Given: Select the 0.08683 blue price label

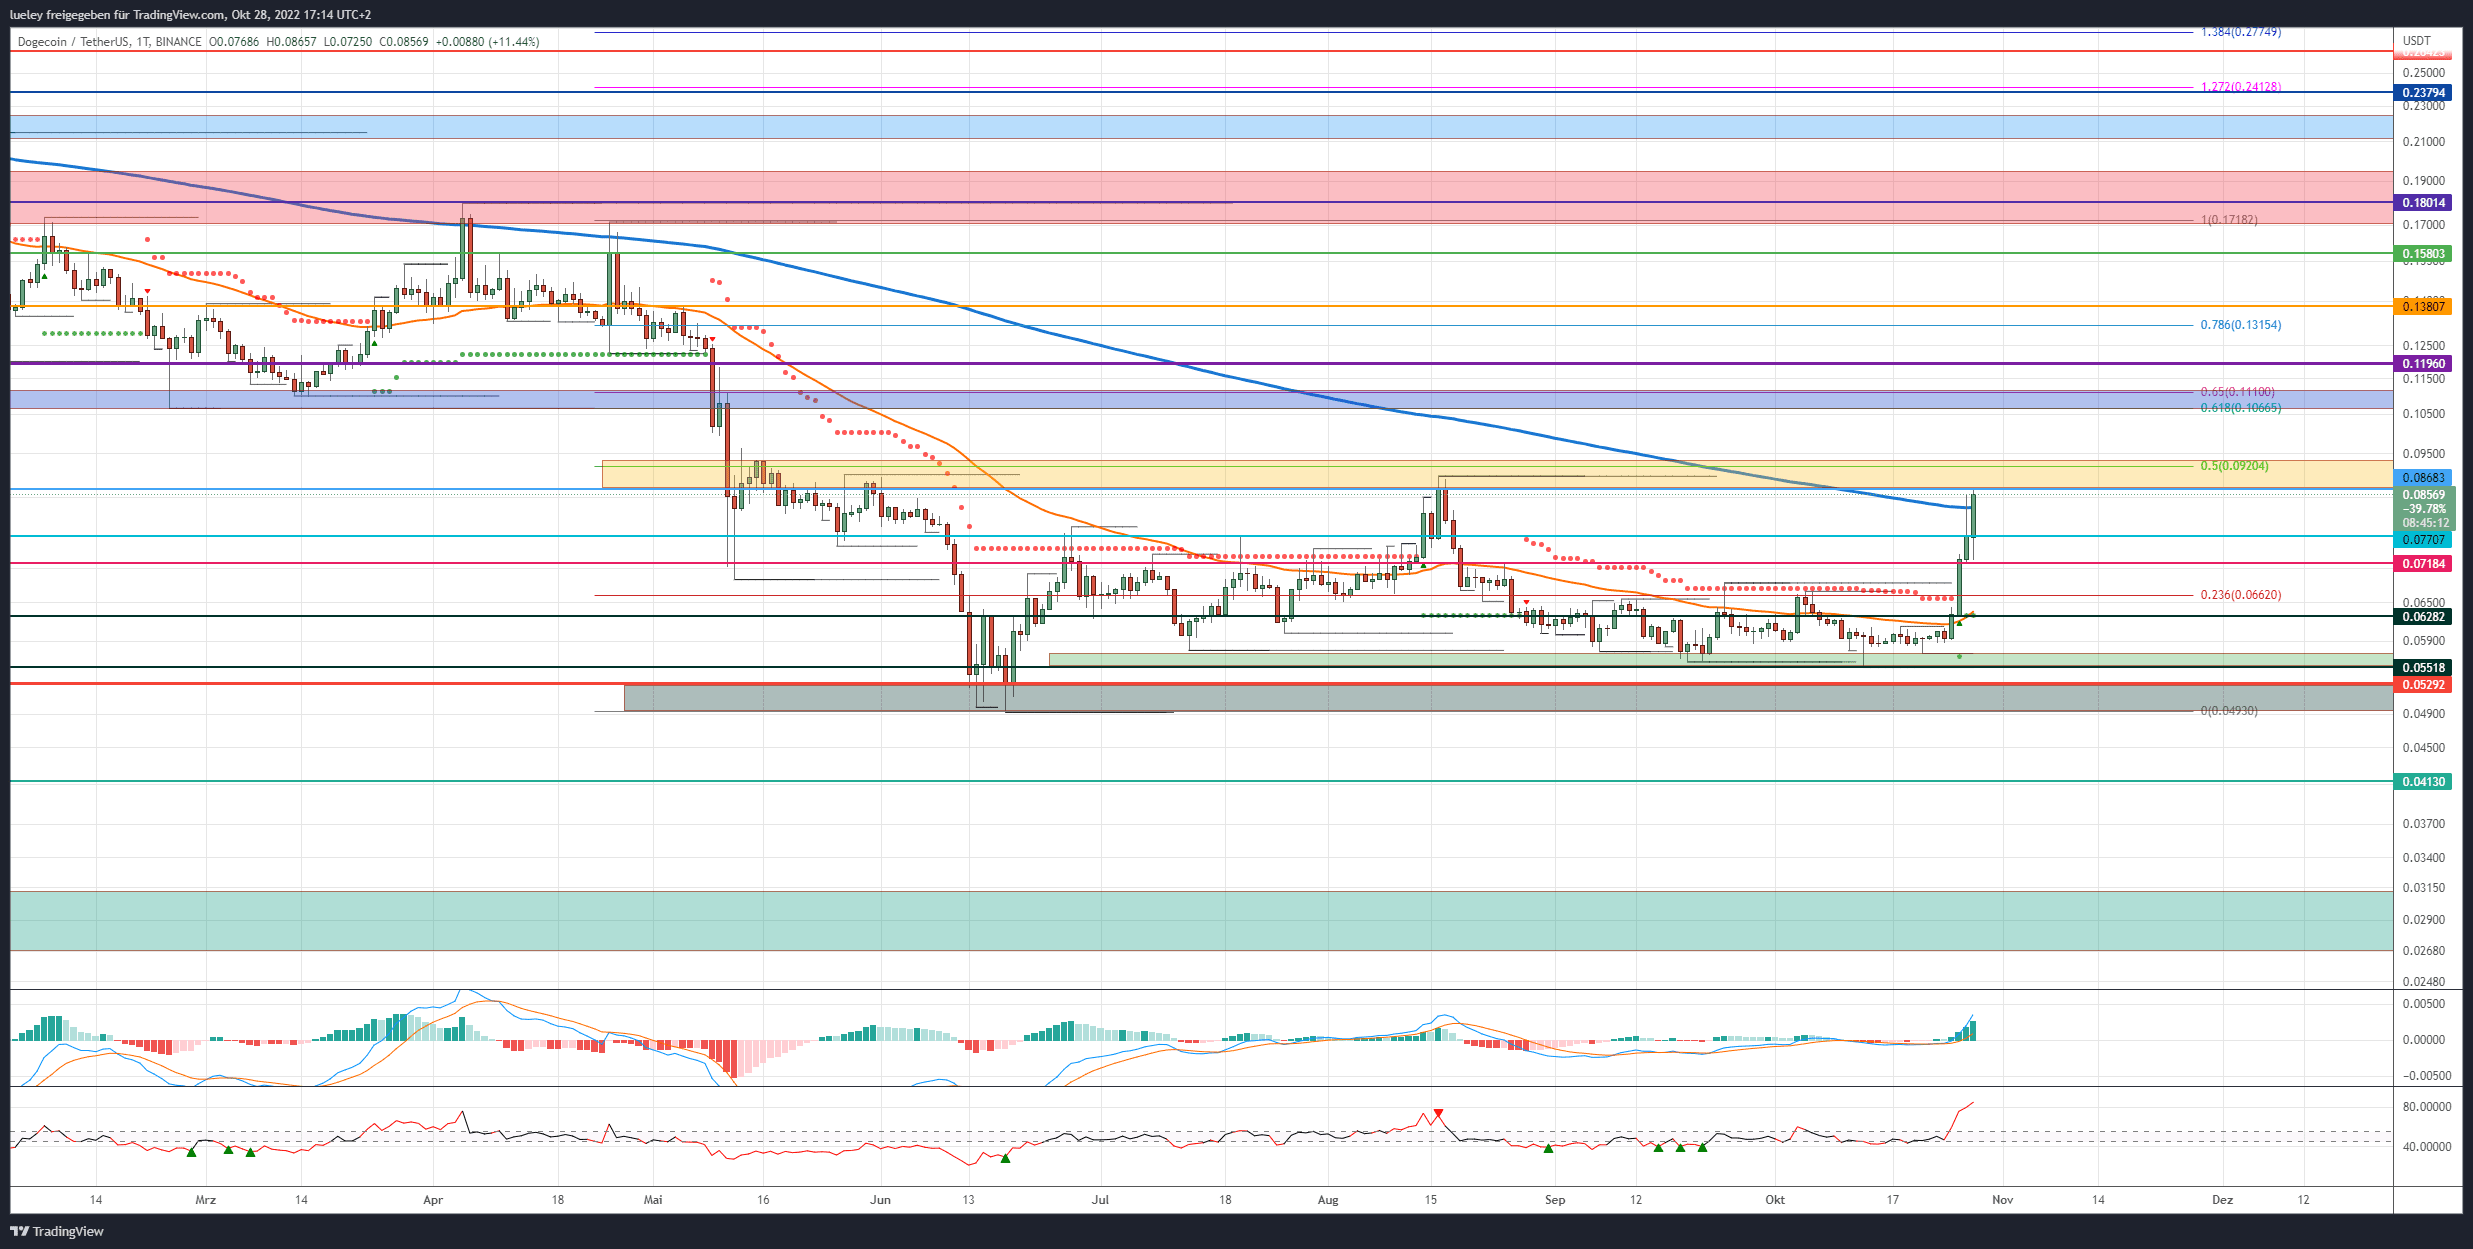Looking at the screenshot, I should (2424, 479).
